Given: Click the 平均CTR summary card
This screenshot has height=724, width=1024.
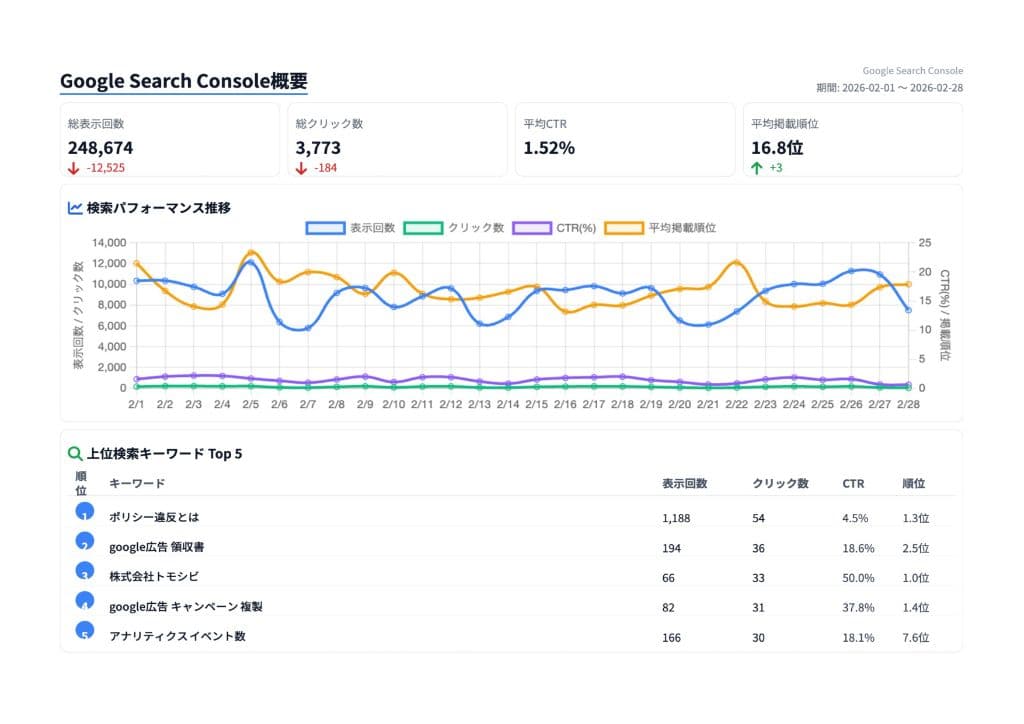Looking at the screenshot, I should tap(624, 140).
